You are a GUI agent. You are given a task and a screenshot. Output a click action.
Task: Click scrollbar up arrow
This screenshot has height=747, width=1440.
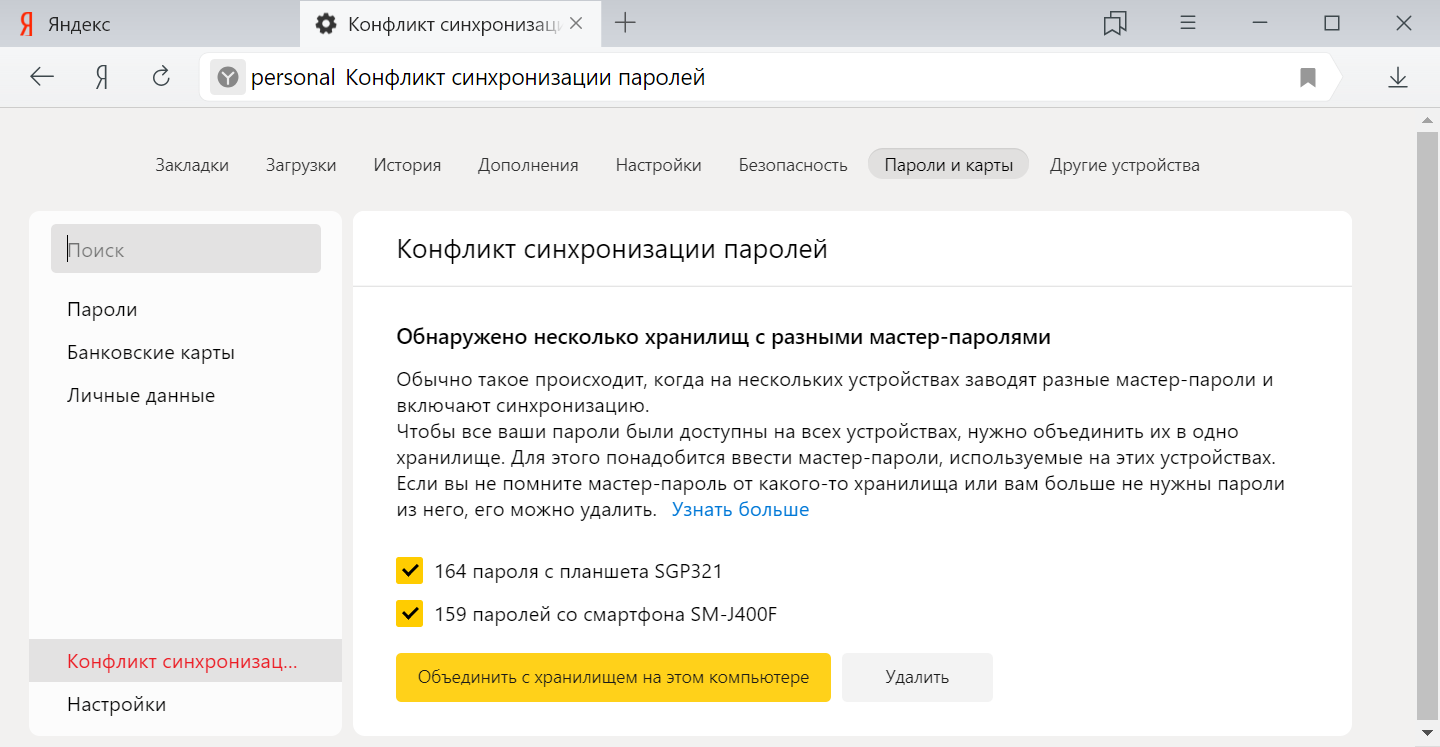tap(1427, 120)
